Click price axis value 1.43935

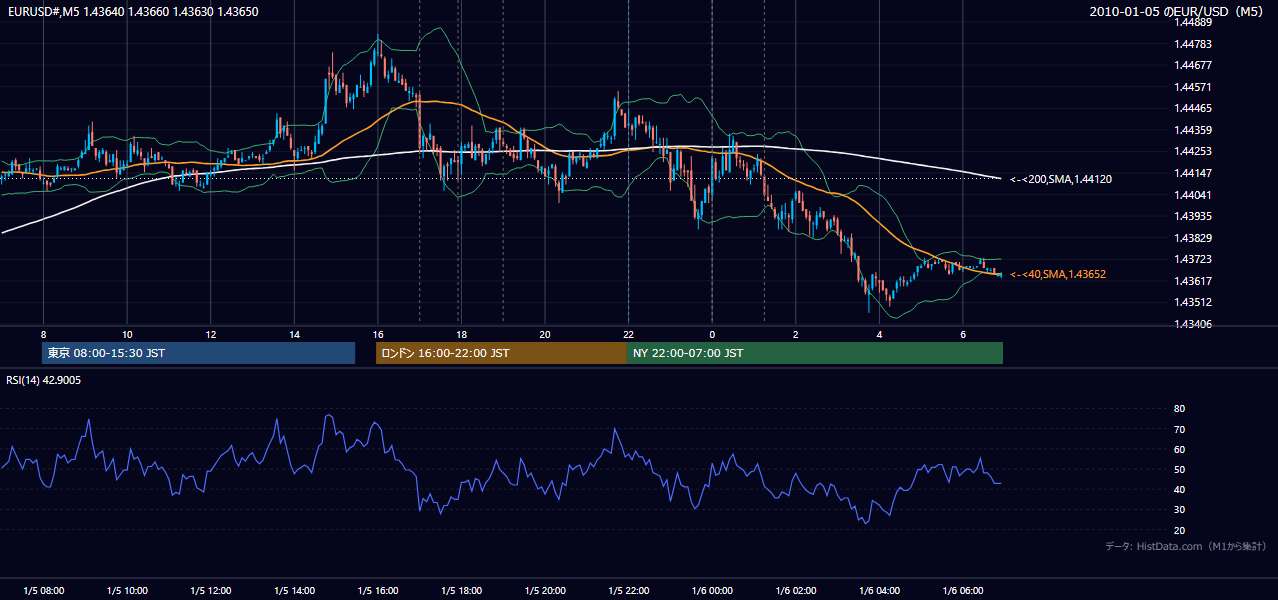pyautogui.click(x=1193, y=216)
